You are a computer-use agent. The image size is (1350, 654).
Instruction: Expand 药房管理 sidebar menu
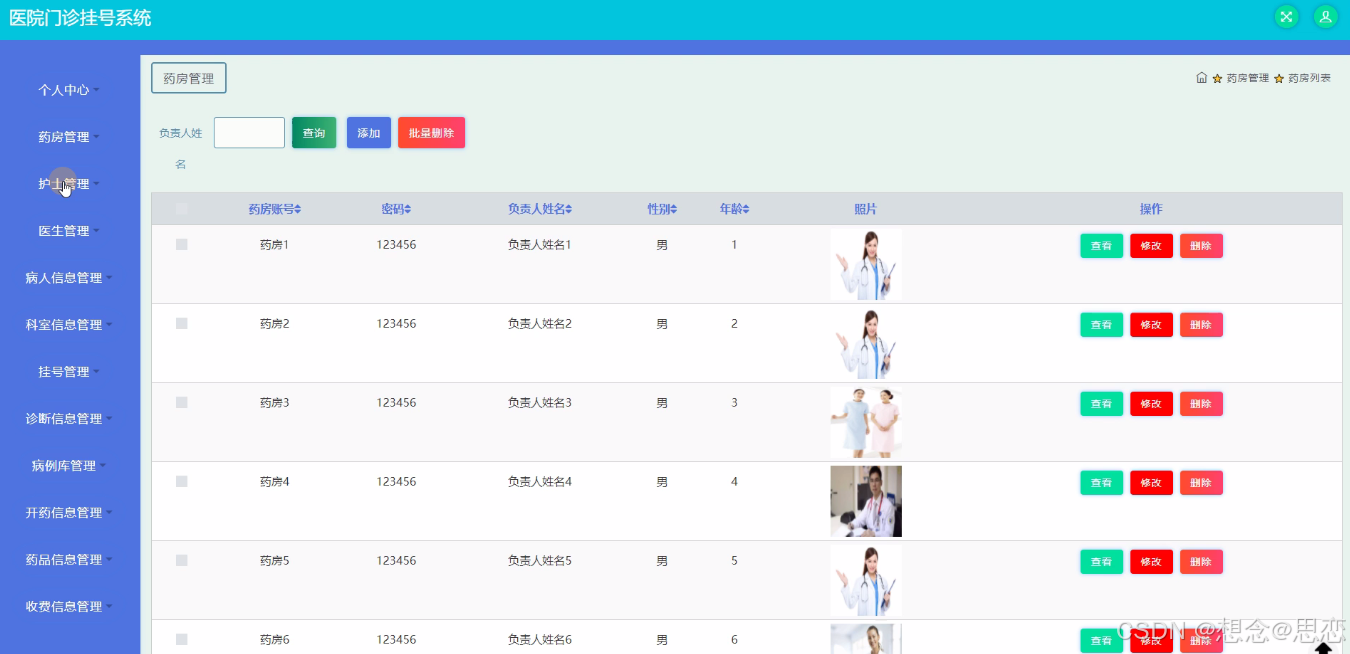click(x=69, y=137)
